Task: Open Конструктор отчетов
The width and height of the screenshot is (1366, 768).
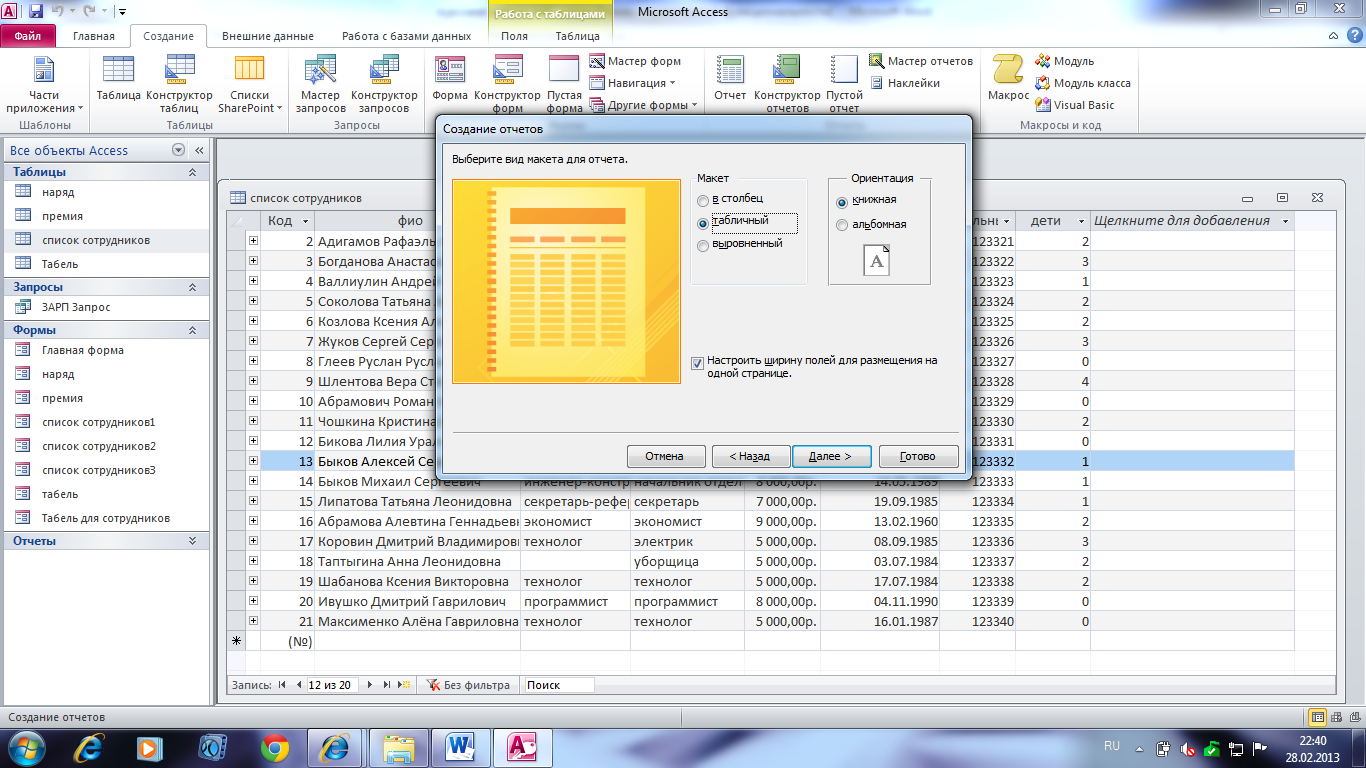Action: pos(787,84)
